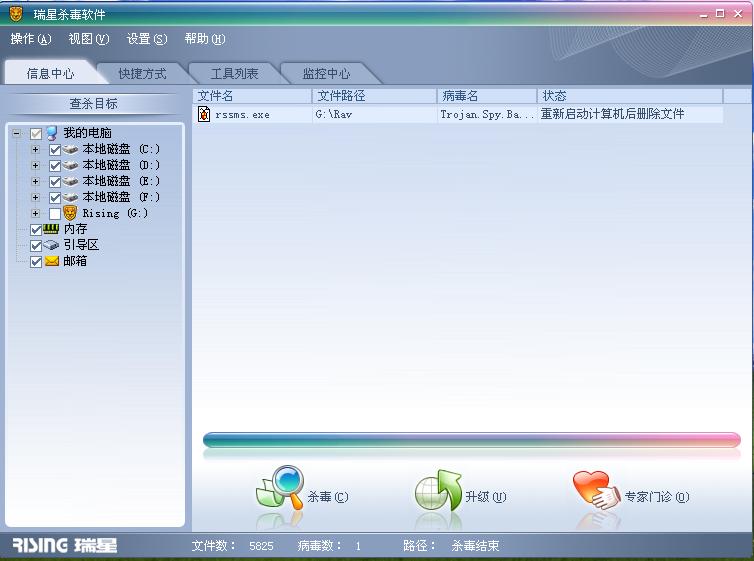754x561 pixels.
Task: Sort by the 文件路径 column header
Action: click(x=375, y=96)
